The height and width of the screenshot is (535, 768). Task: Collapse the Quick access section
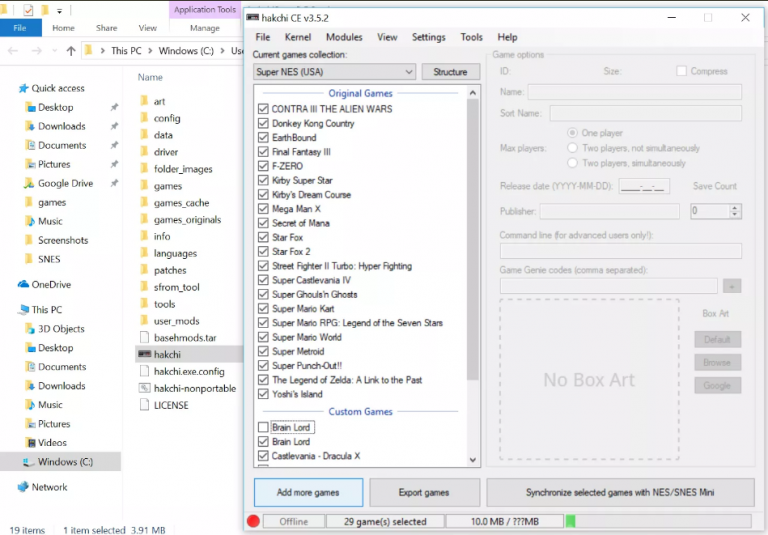pos(8,88)
